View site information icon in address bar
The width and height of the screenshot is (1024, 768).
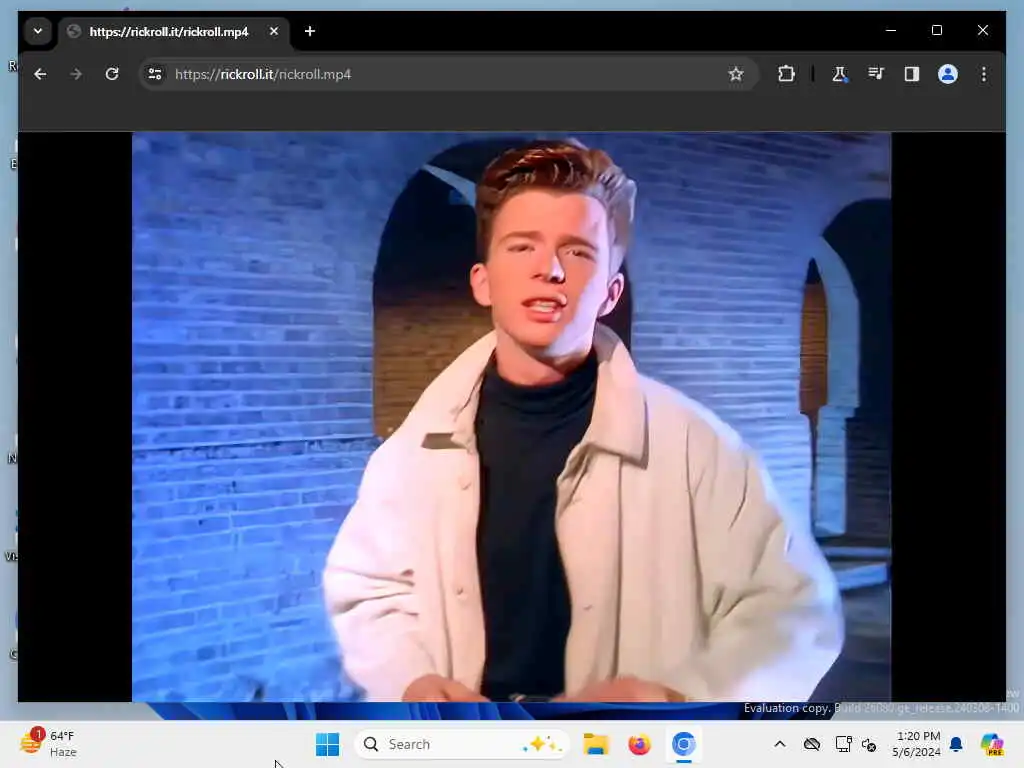155,74
